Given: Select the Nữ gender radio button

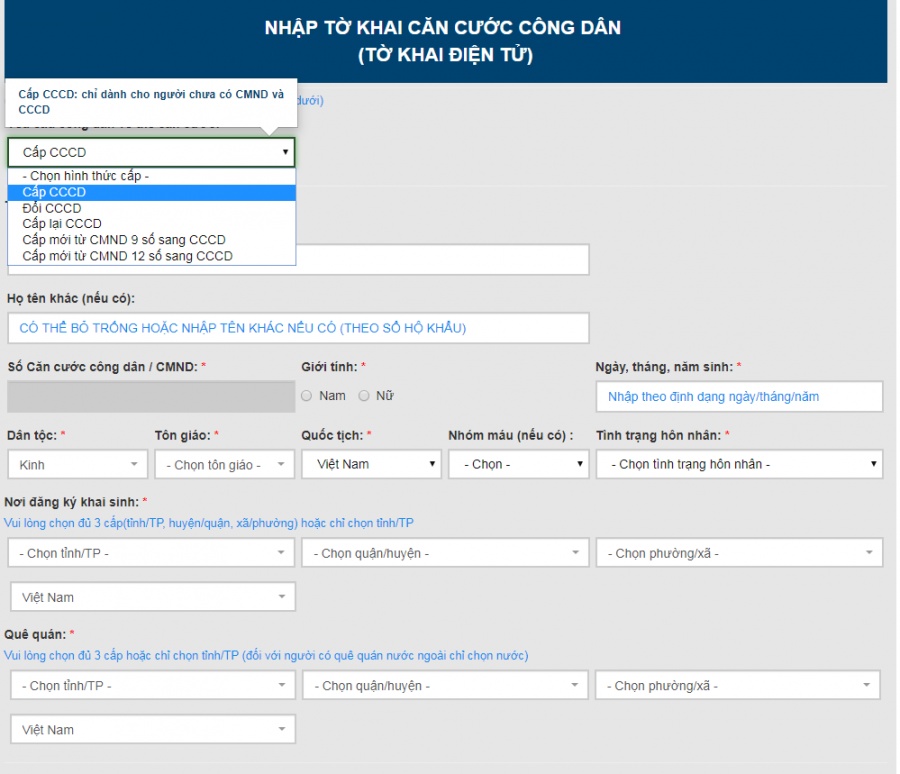Looking at the screenshot, I should pos(363,396).
